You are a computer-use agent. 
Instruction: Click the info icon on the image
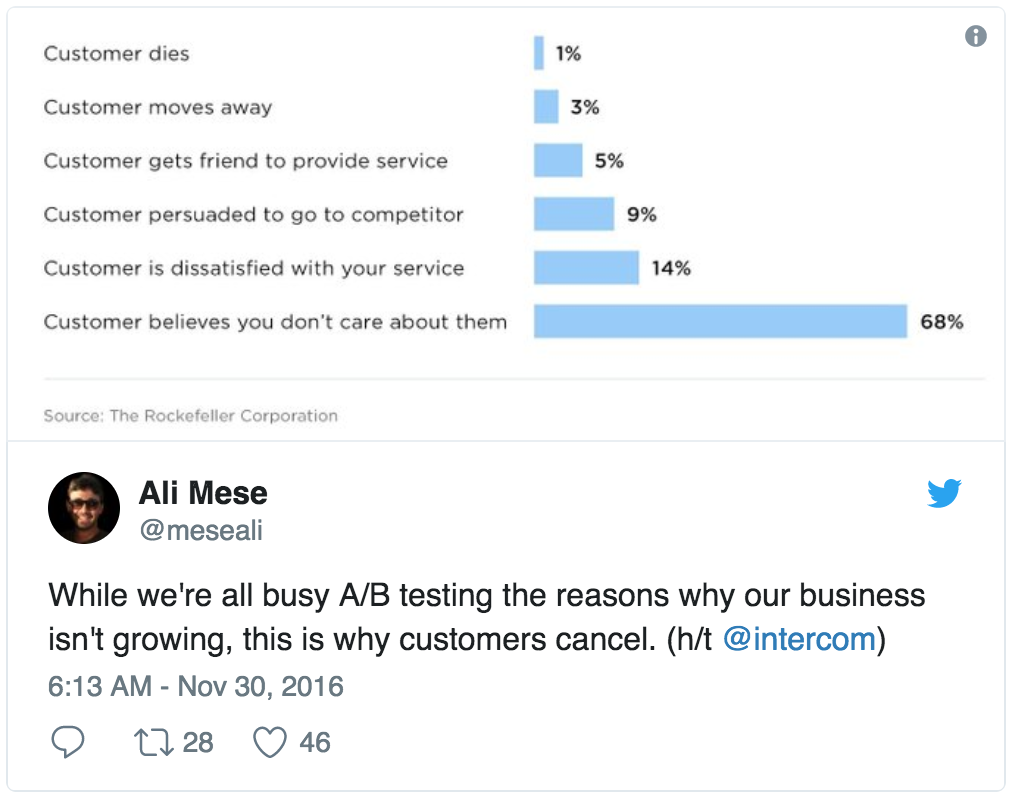pyautogui.click(x=975, y=37)
